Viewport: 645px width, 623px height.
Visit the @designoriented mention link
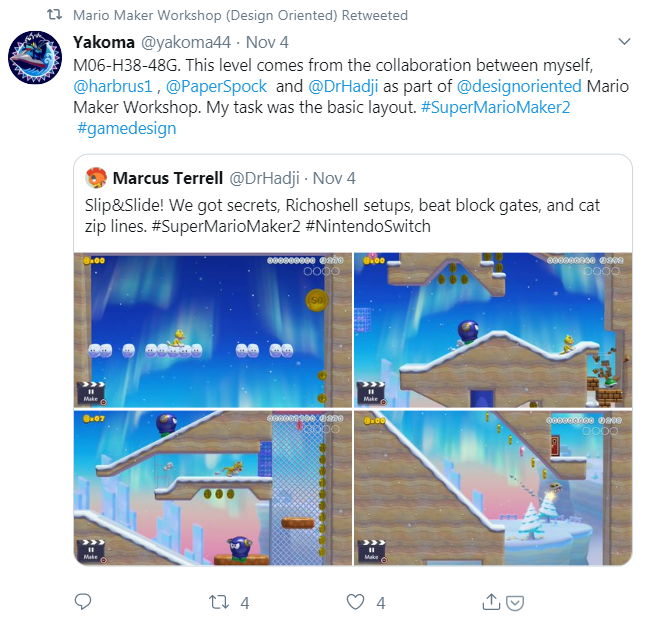pyautogui.click(x=519, y=86)
